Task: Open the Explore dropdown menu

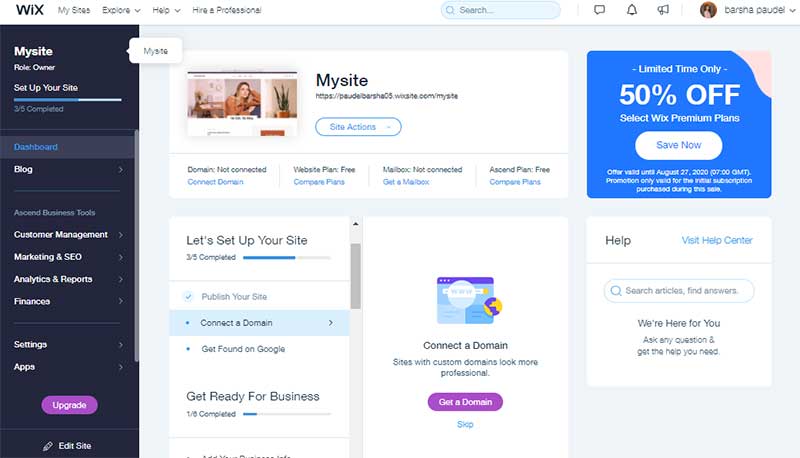Action: [121, 10]
